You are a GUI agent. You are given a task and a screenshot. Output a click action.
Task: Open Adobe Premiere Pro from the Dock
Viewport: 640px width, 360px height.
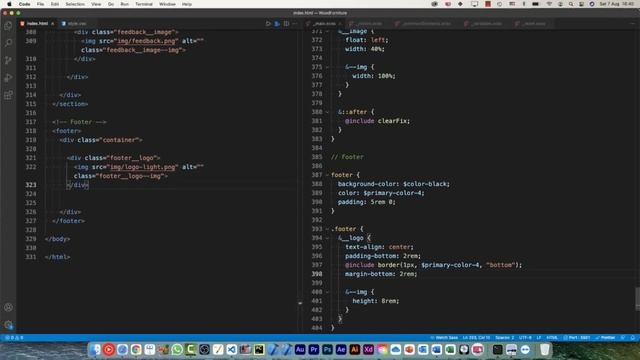pos(313,349)
